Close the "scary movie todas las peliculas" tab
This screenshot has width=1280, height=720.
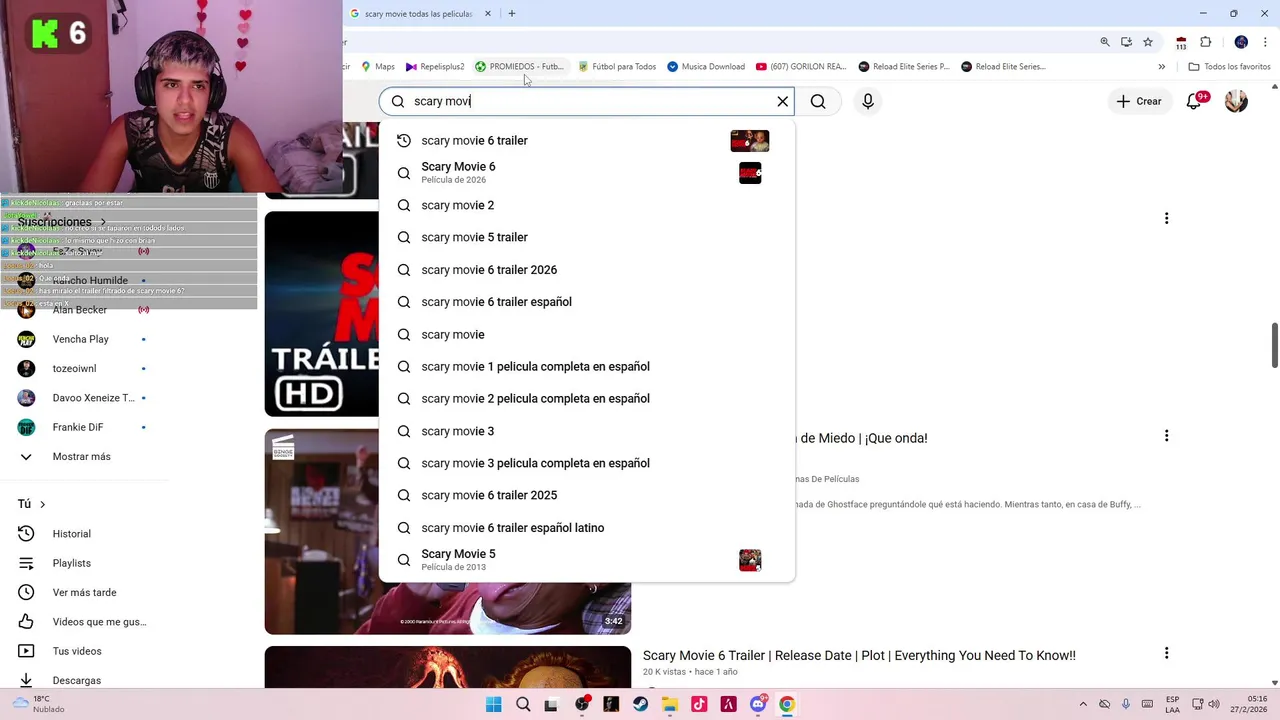pyautogui.click(x=488, y=14)
